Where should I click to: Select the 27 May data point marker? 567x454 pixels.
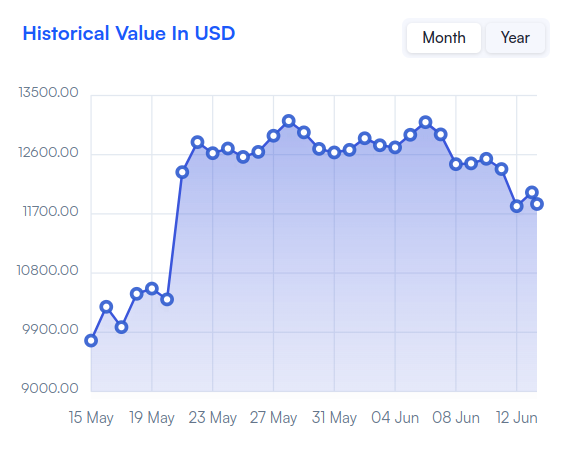pos(273,136)
